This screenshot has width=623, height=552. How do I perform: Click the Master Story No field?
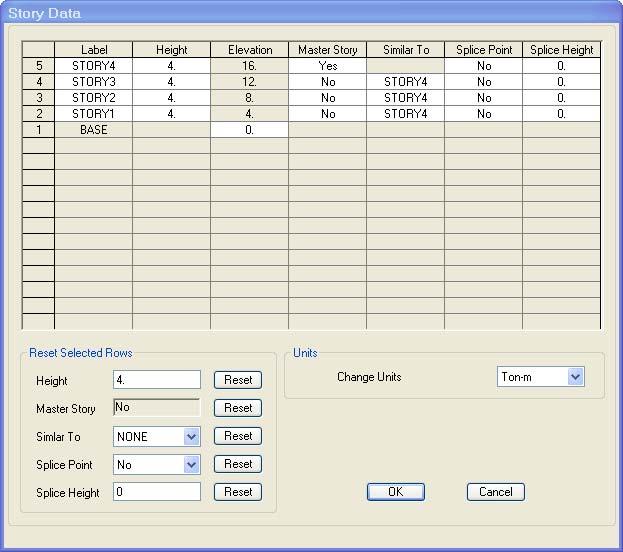[157, 407]
